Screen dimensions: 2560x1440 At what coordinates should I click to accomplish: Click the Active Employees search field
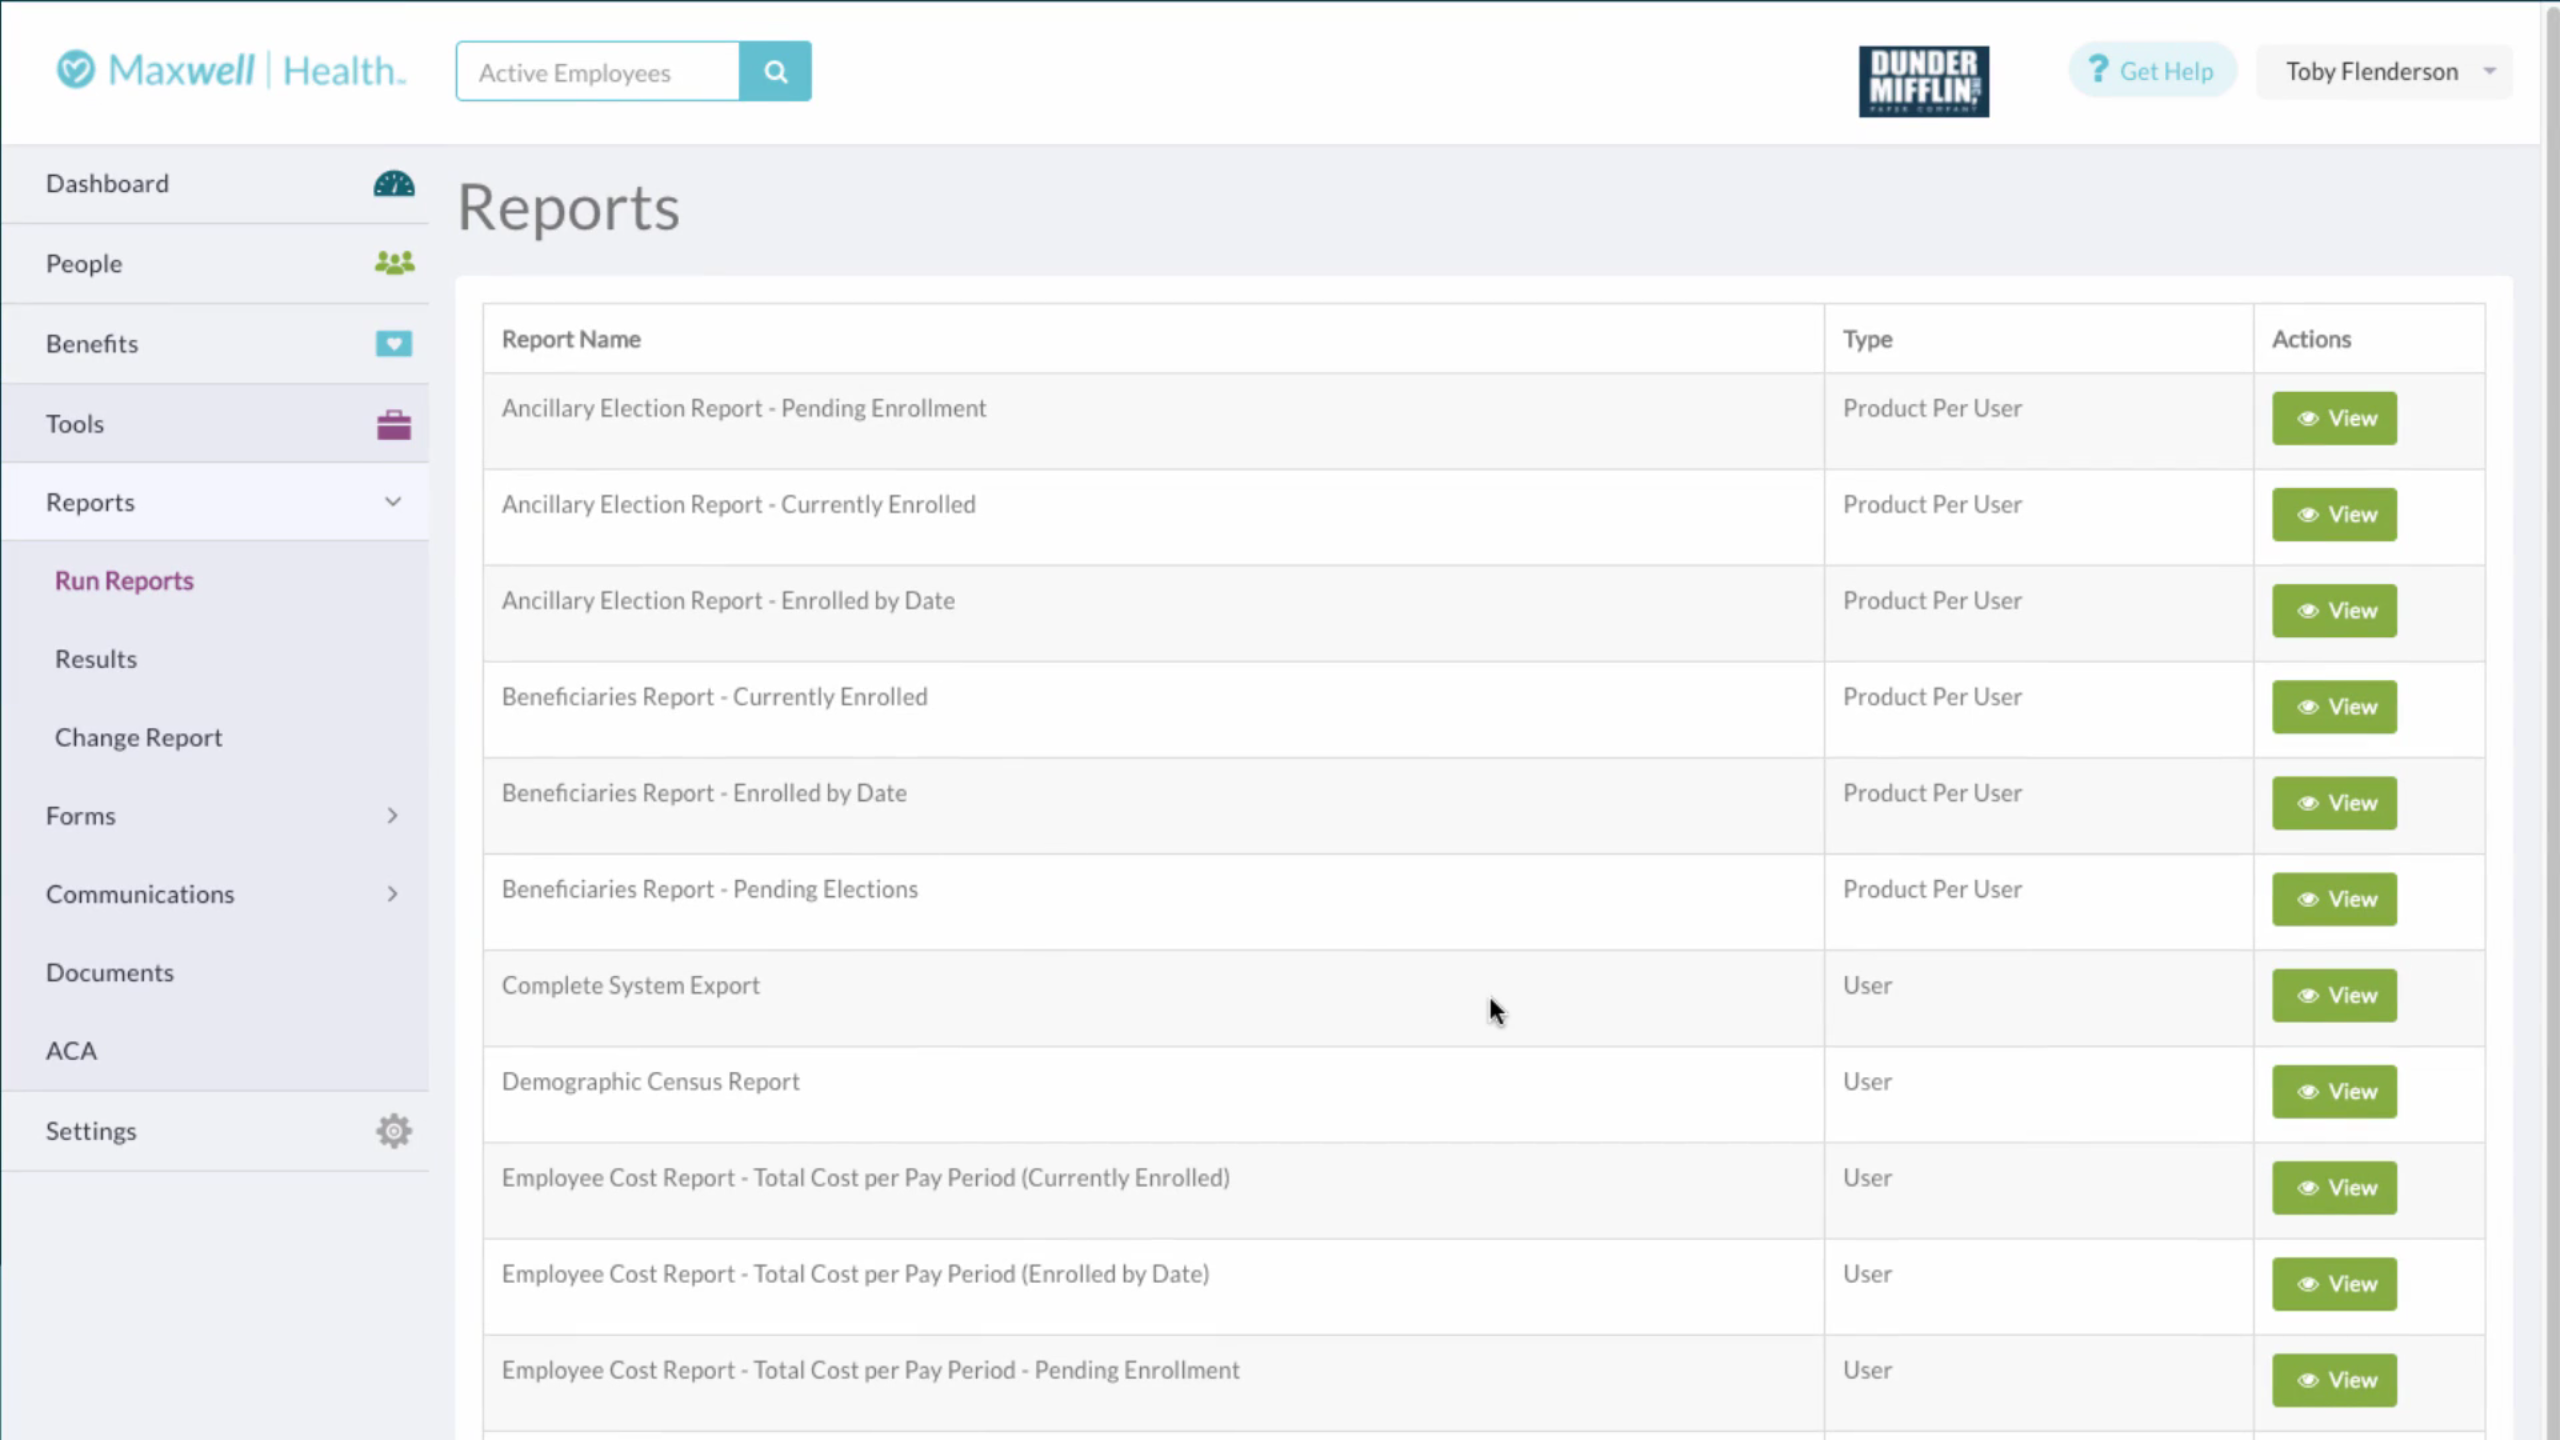click(x=598, y=72)
